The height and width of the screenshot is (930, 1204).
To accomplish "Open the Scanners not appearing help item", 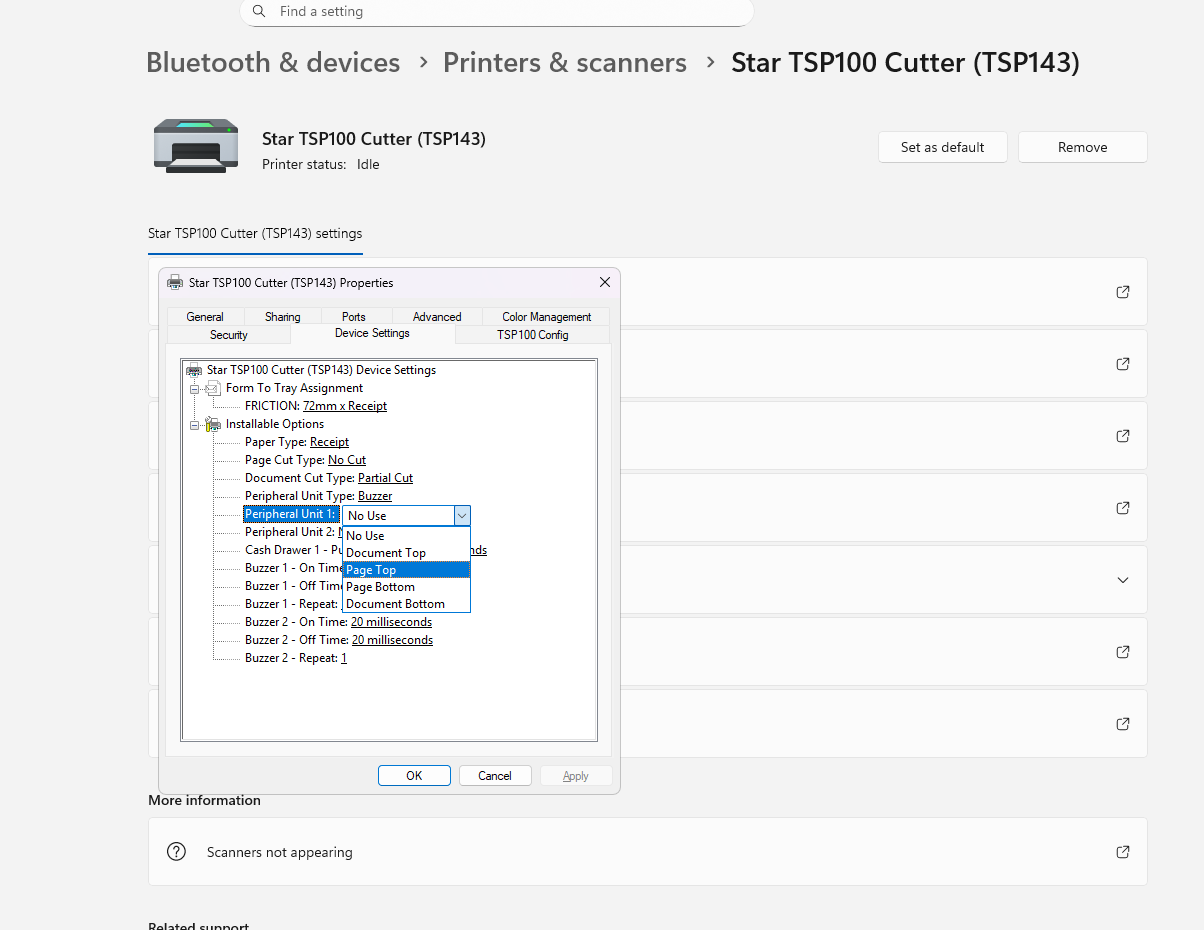I will tap(647, 852).
